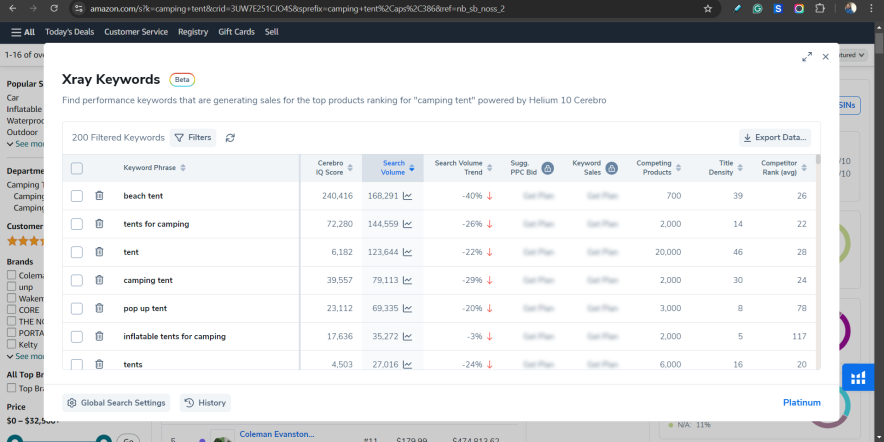Viewport: 884px width, 442px height.
Task: Expand the Xray Keywords modal to fullscreen
Action: coord(806,57)
